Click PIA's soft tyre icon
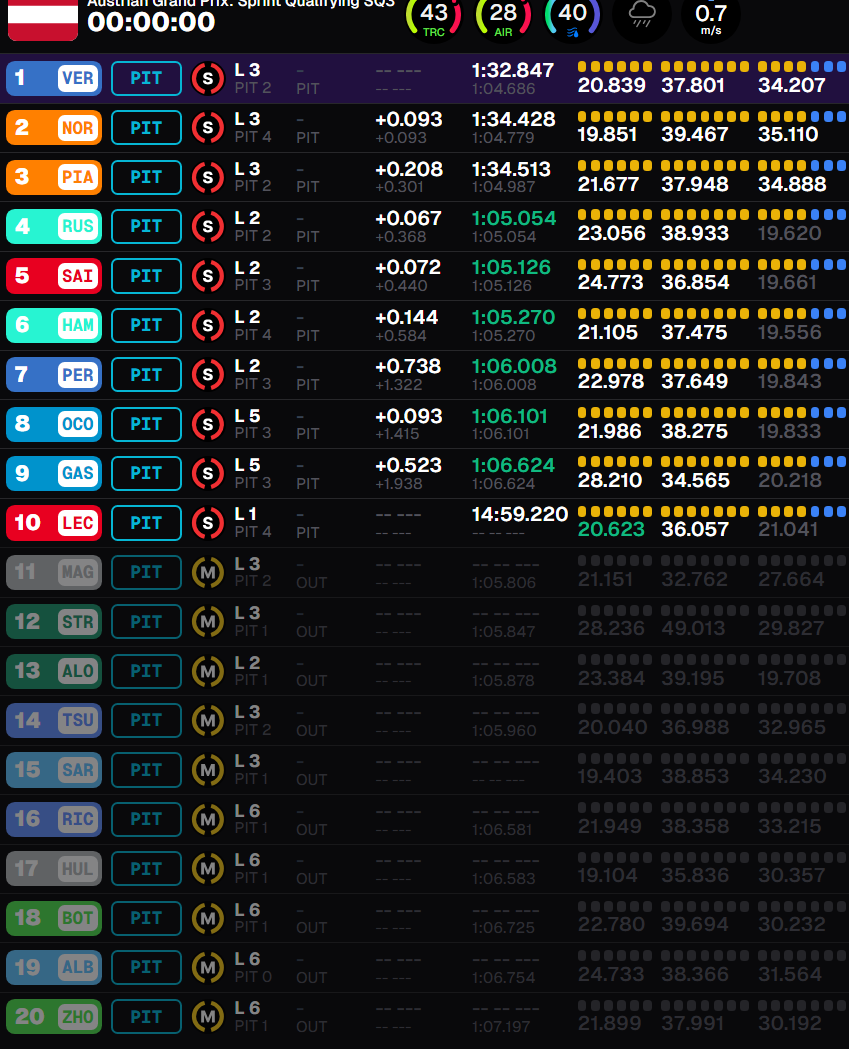This screenshot has height=1049, width=849. tap(207, 177)
